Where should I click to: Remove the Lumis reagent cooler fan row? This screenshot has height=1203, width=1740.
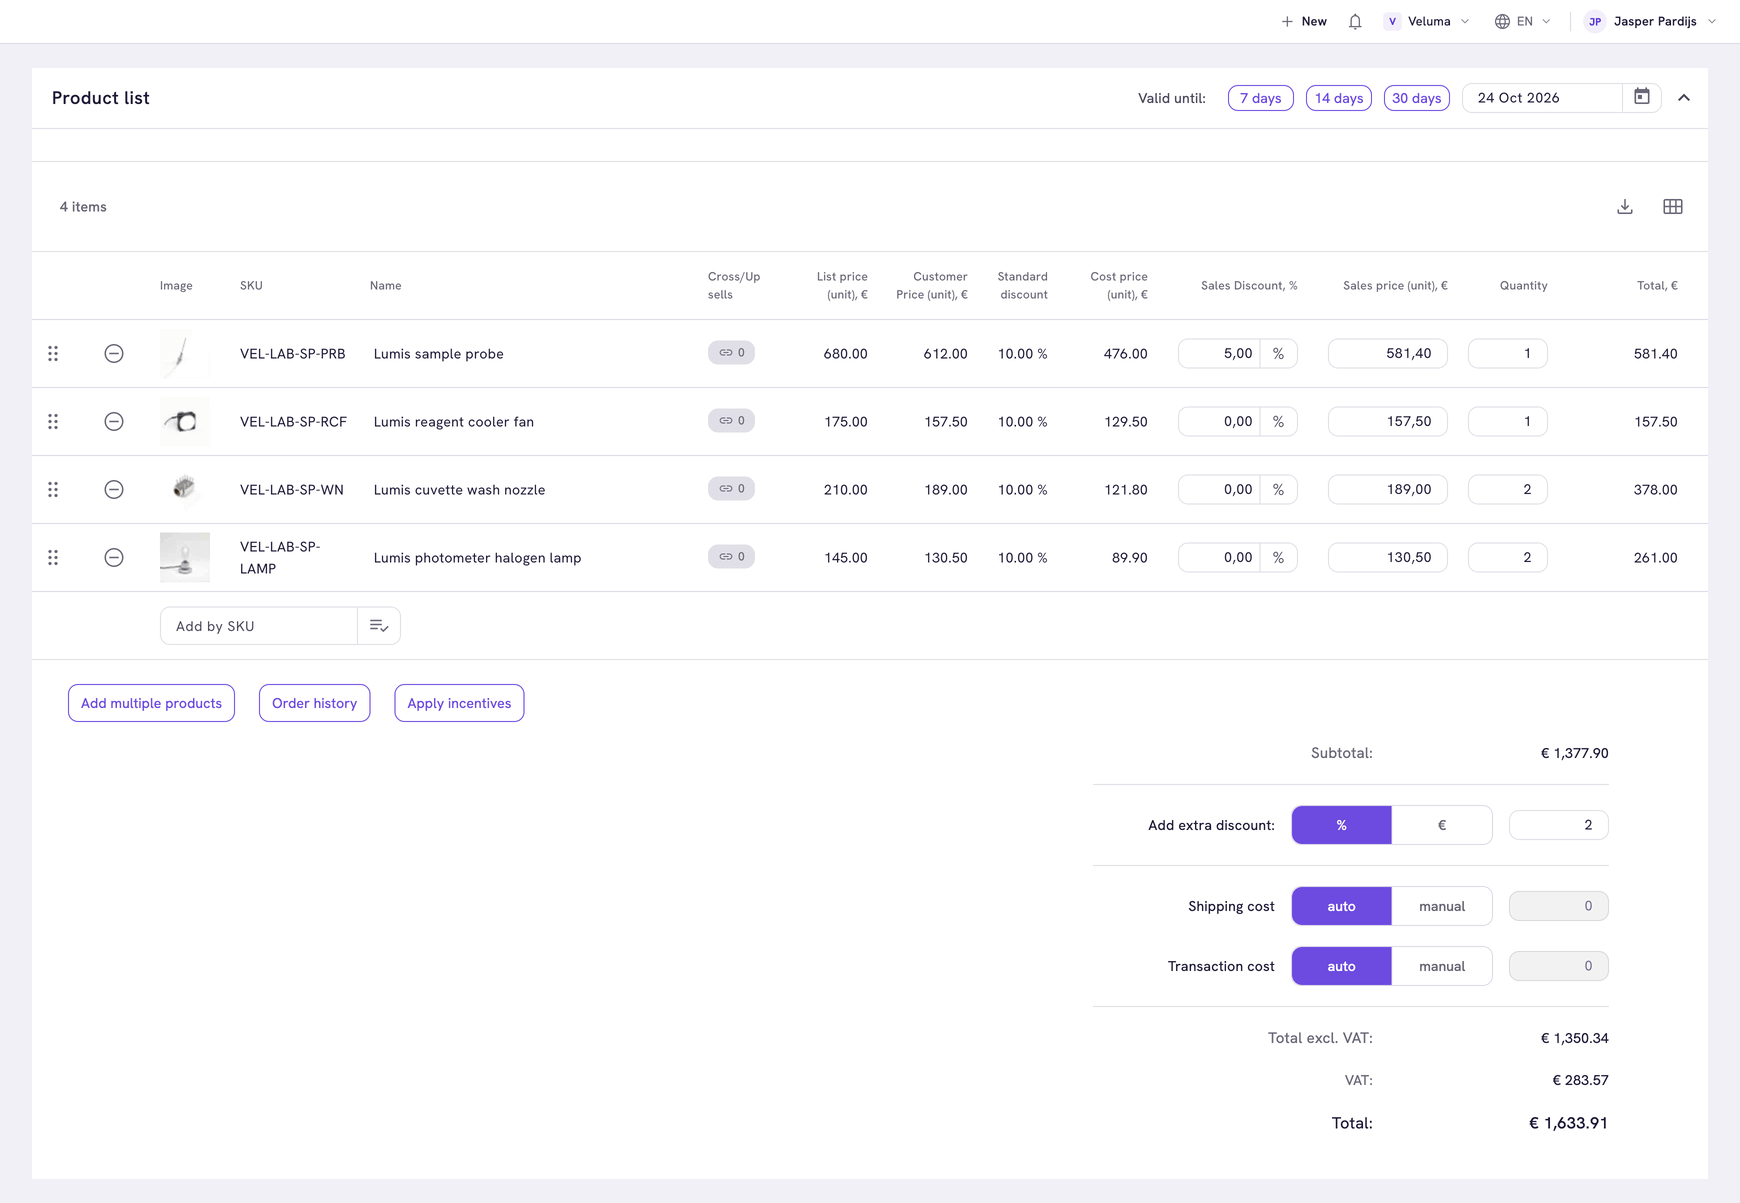point(114,421)
